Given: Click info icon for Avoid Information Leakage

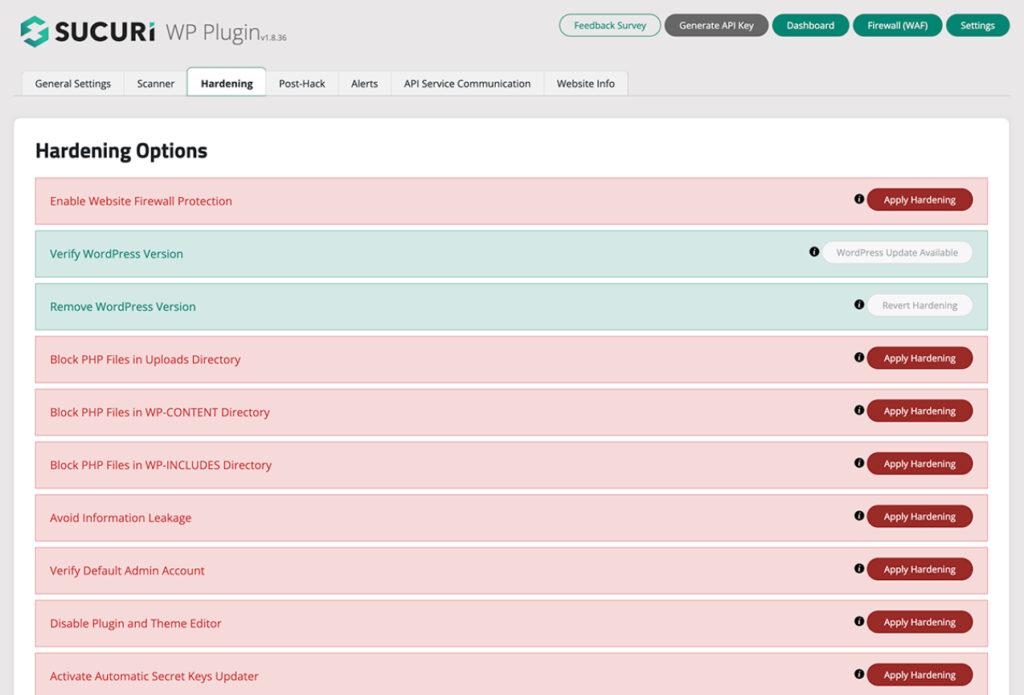Looking at the screenshot, I should pos(859,516).
